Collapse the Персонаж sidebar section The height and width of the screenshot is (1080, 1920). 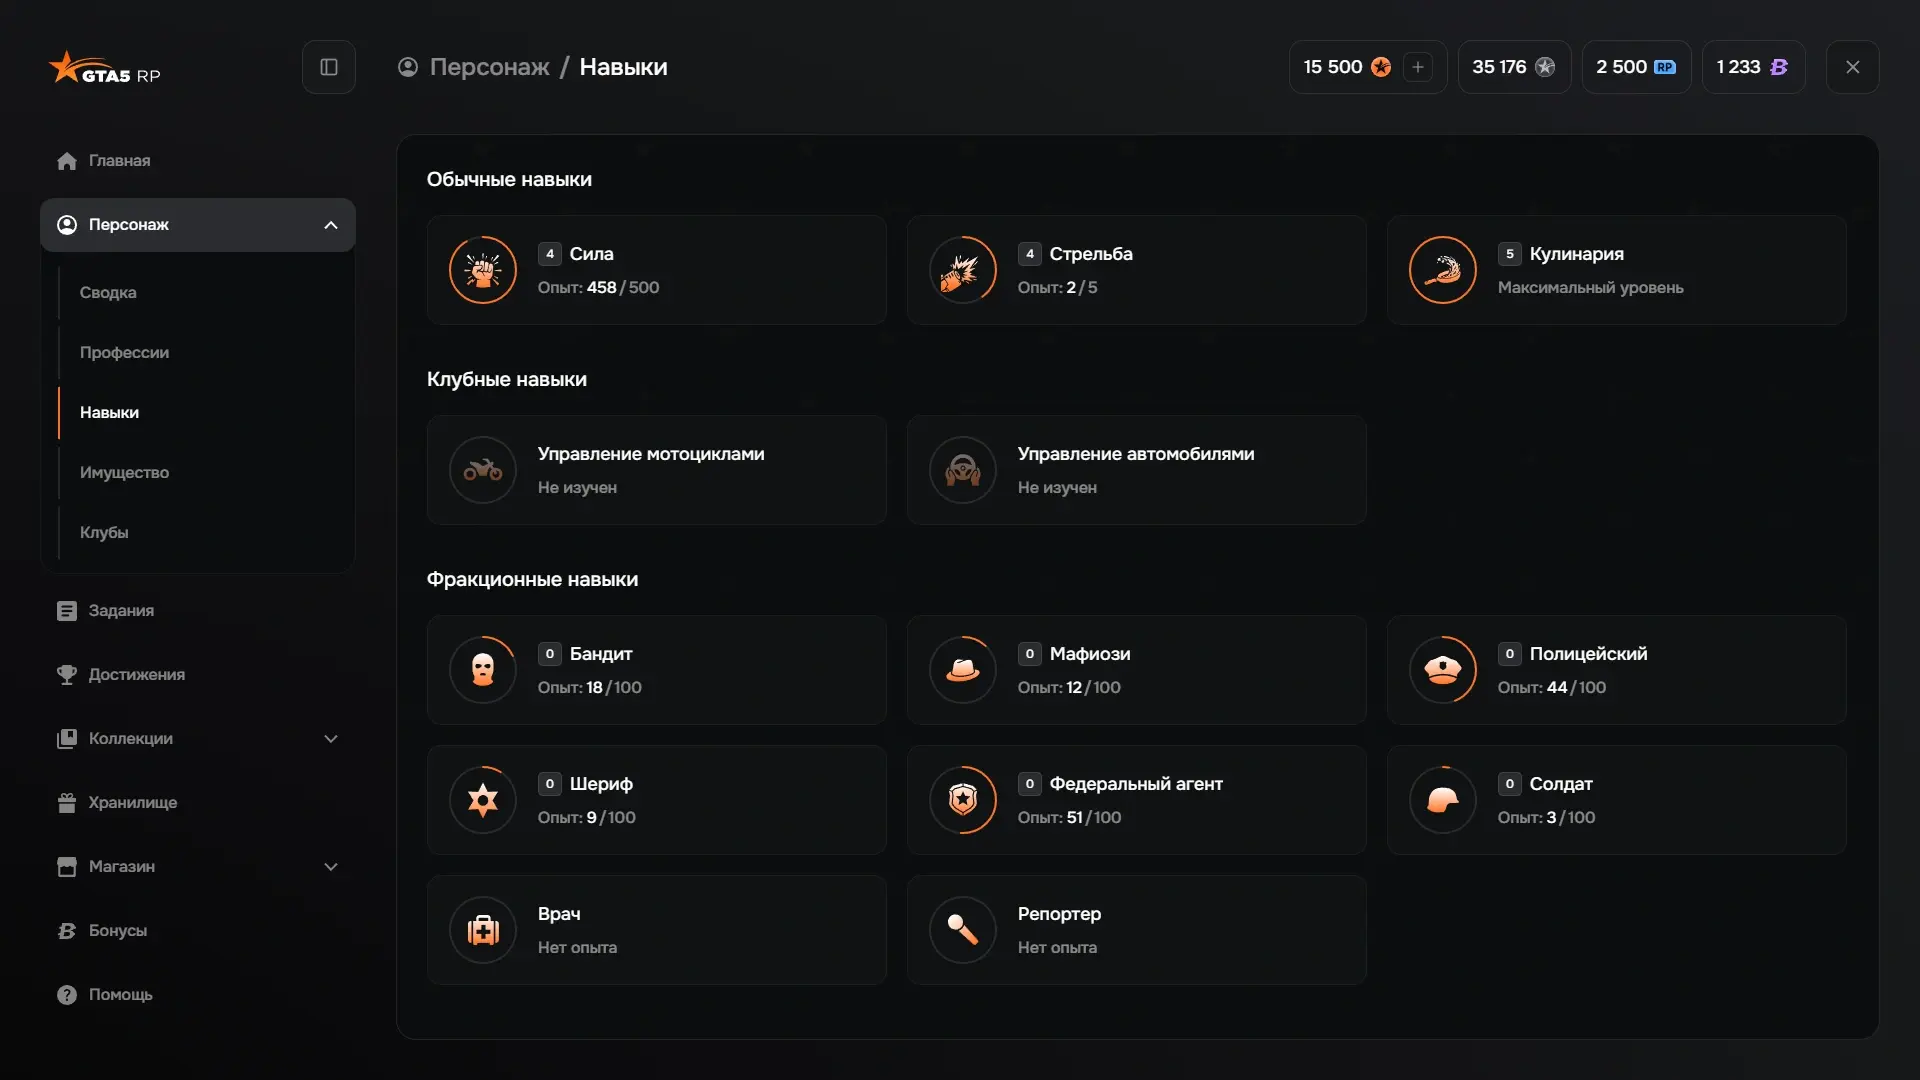[331, 225]
